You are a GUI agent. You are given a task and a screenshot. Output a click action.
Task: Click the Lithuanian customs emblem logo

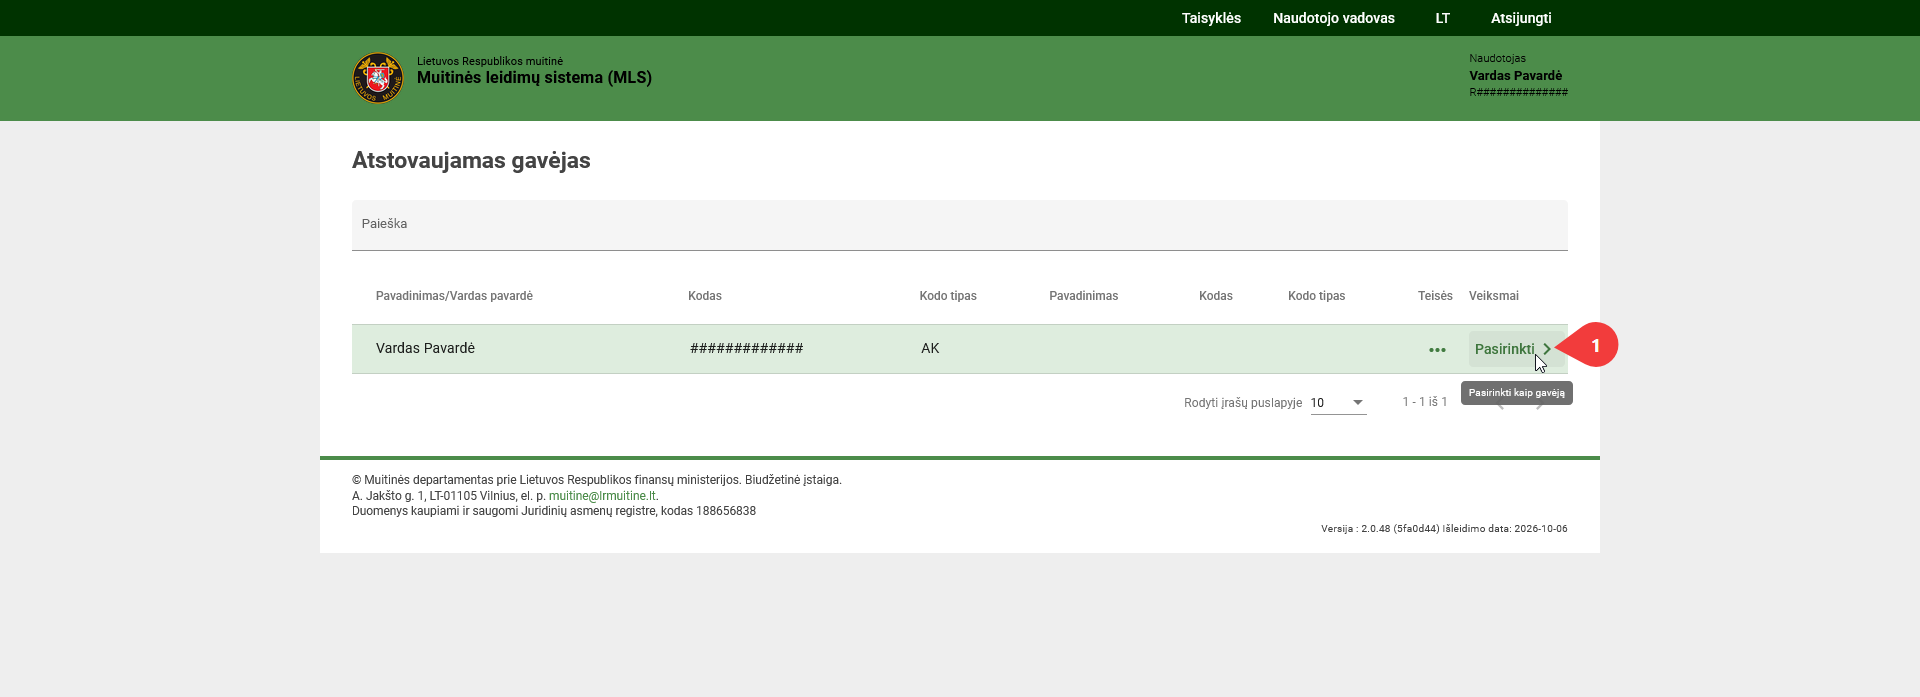[x=378, y=78]
